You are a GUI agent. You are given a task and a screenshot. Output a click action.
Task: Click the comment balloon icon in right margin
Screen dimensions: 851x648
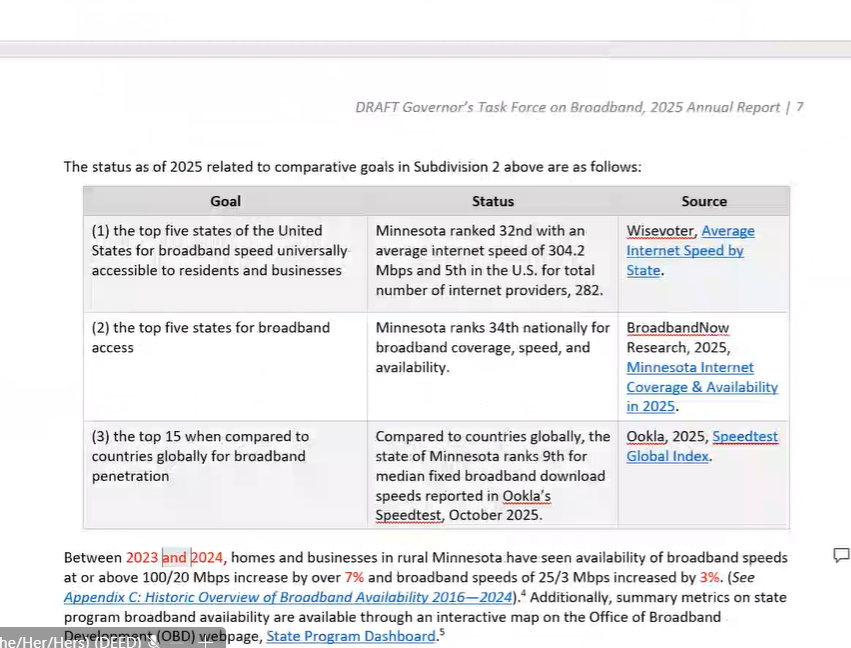pos(841,556)
